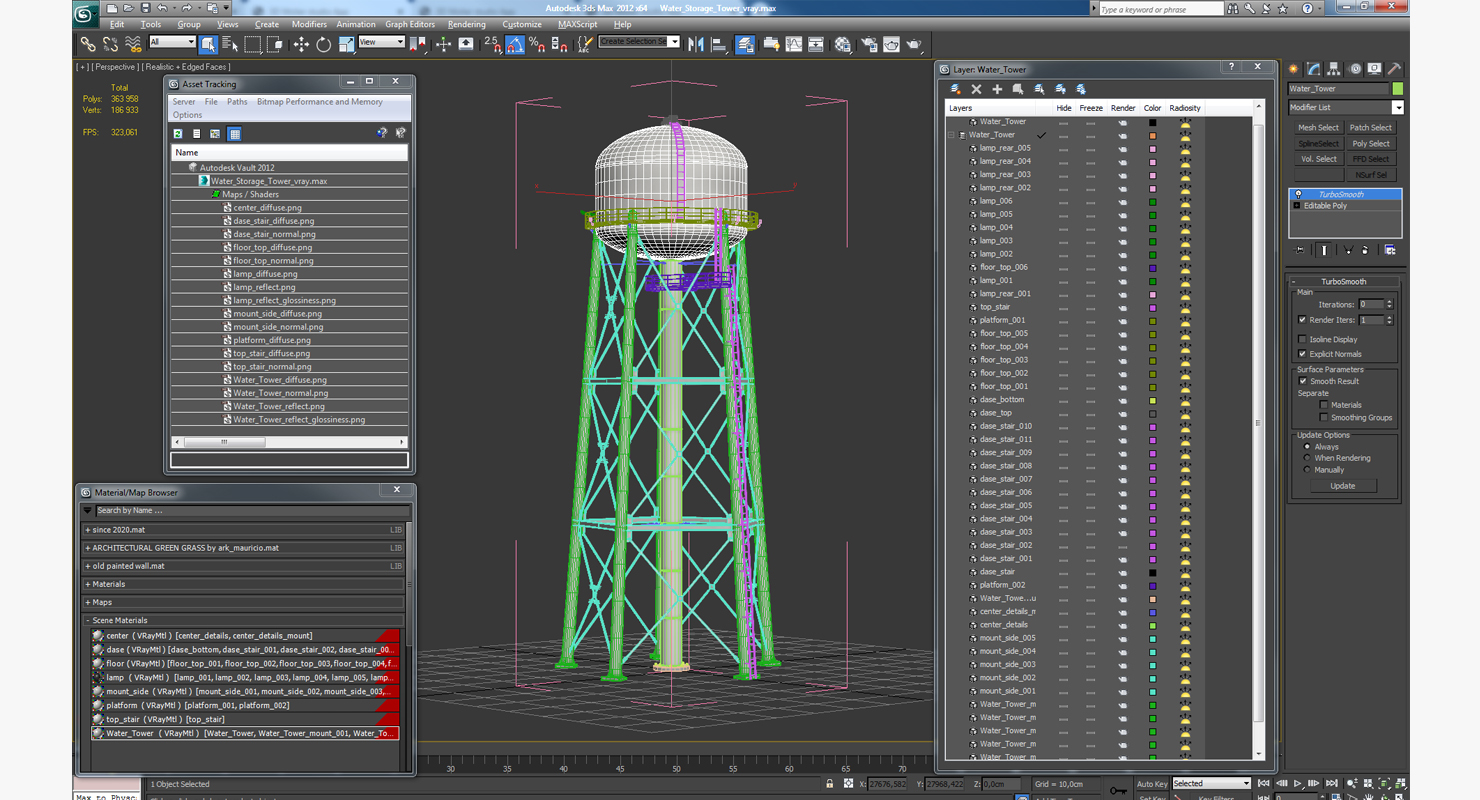Click Add Selected Objects plus icon

pos(997,89)
